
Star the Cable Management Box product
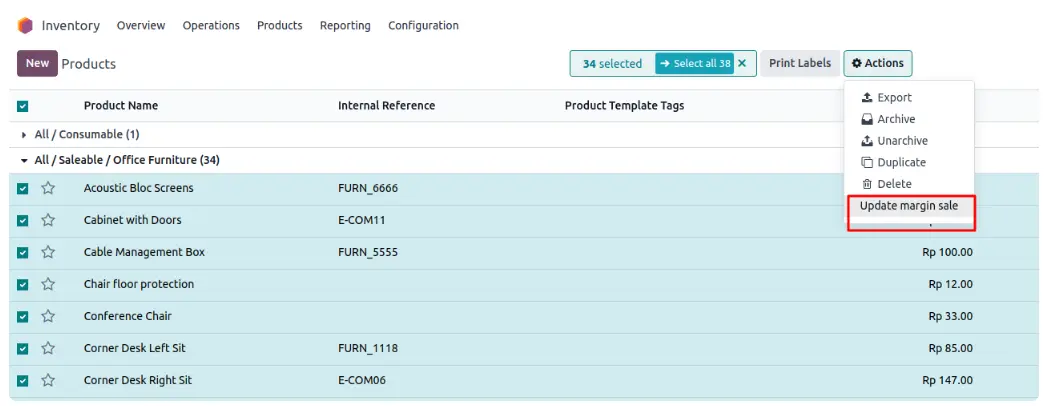coord(48,252)
